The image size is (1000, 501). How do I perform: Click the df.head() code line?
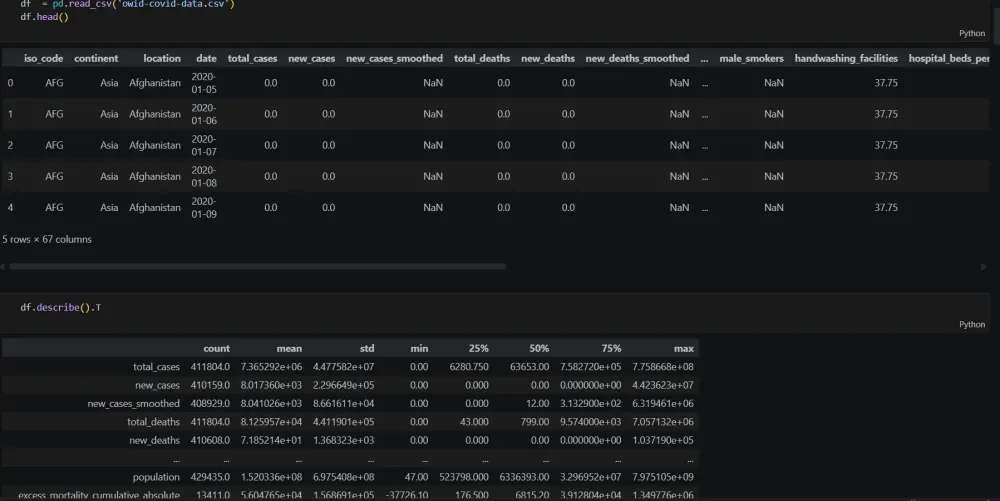point(44,17)
